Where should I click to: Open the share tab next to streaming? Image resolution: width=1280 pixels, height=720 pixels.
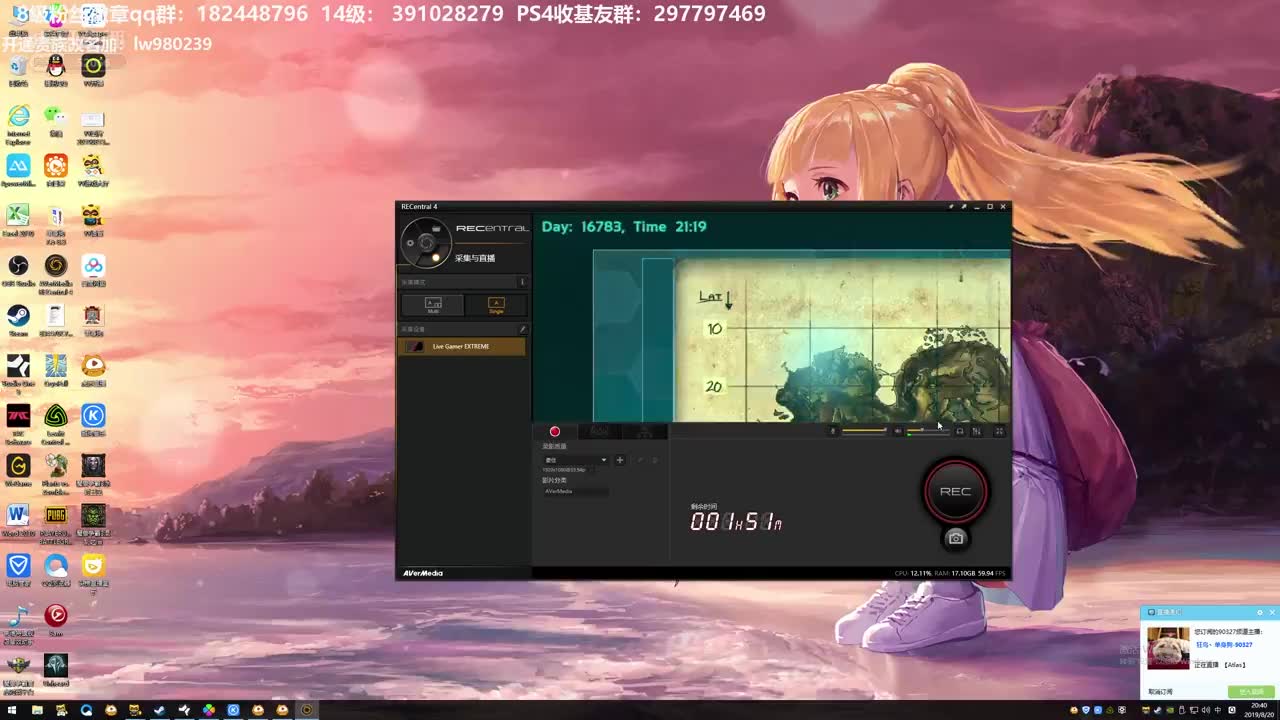click(645, 431)
